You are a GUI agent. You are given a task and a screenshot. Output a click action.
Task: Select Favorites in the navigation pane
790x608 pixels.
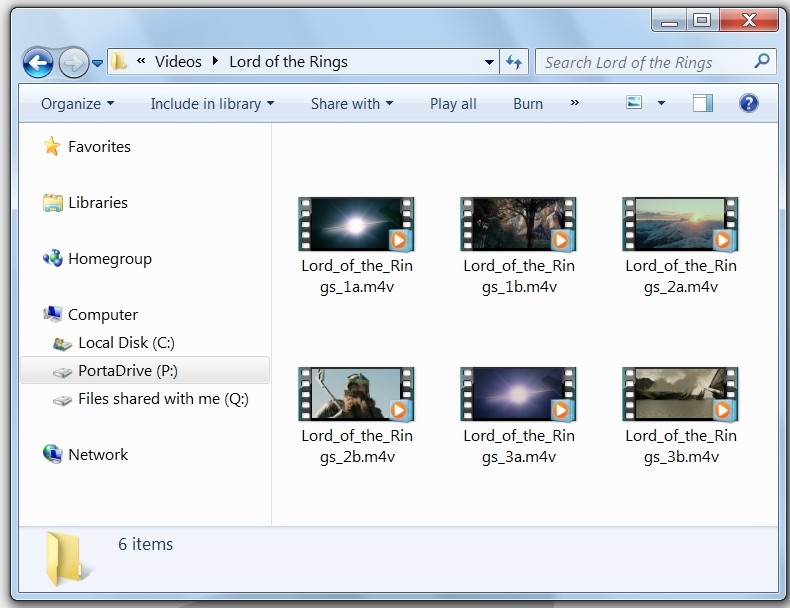(99, 147)
